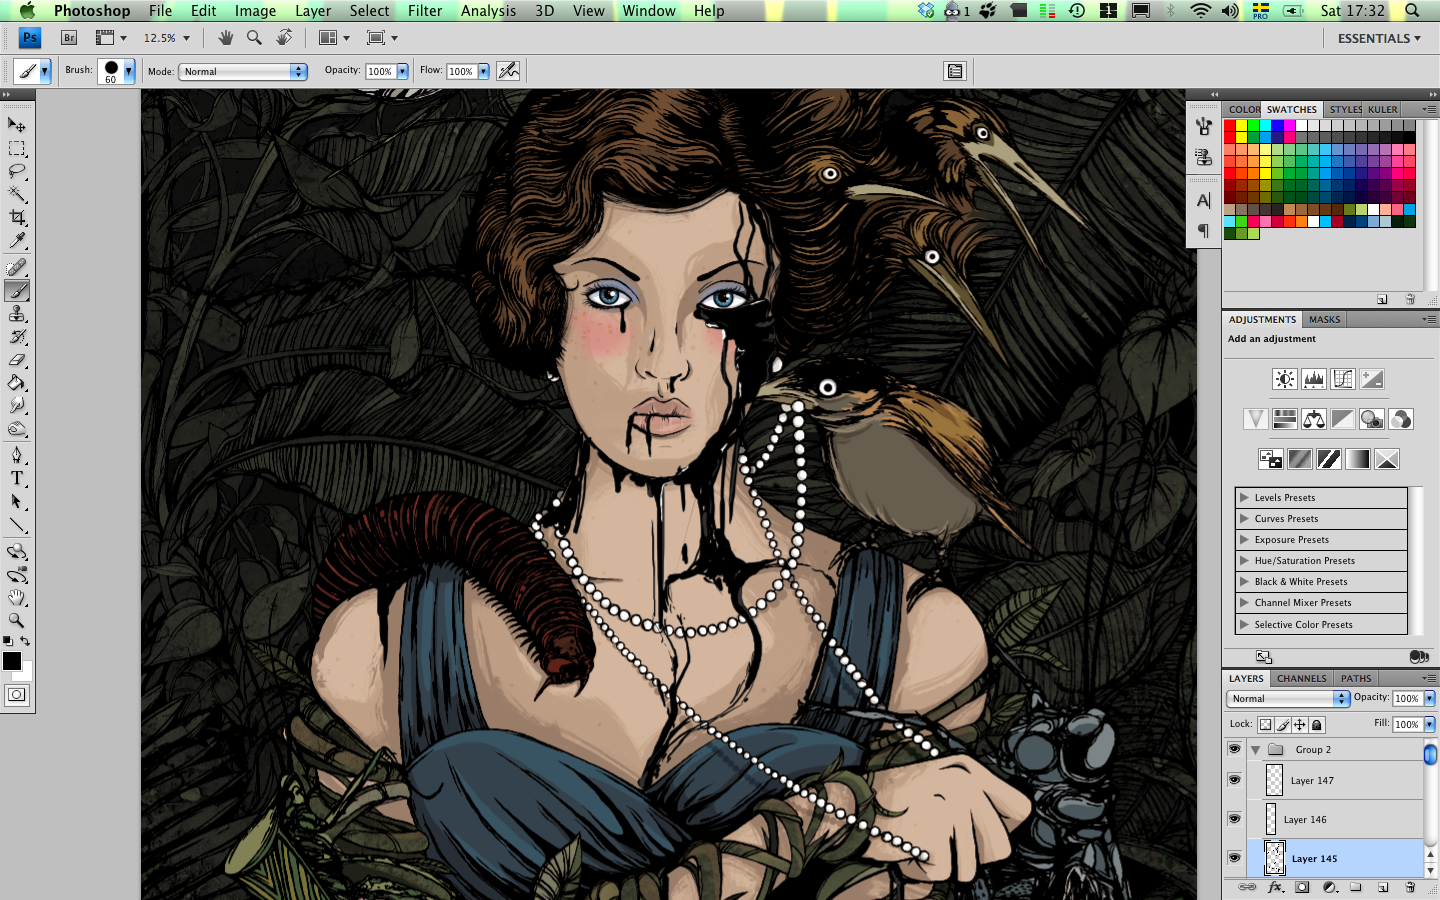Image resolution: width=1440 pixels, height=900 pixels.
Task: Open the layer Fill dropdown
Action: pos(1430,724)
